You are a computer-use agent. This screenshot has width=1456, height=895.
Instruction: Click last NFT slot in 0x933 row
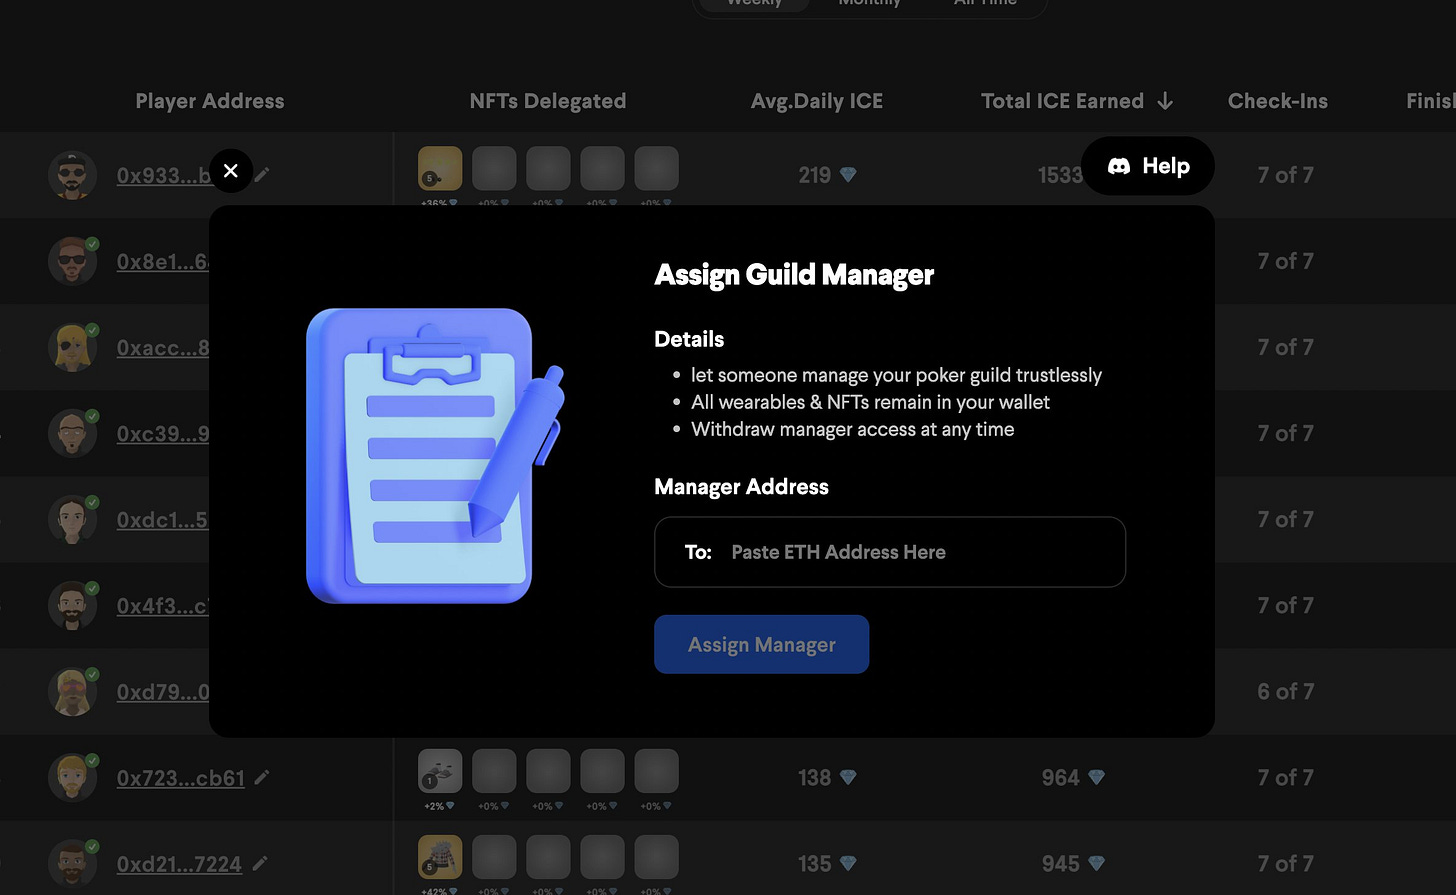(657, 168)
